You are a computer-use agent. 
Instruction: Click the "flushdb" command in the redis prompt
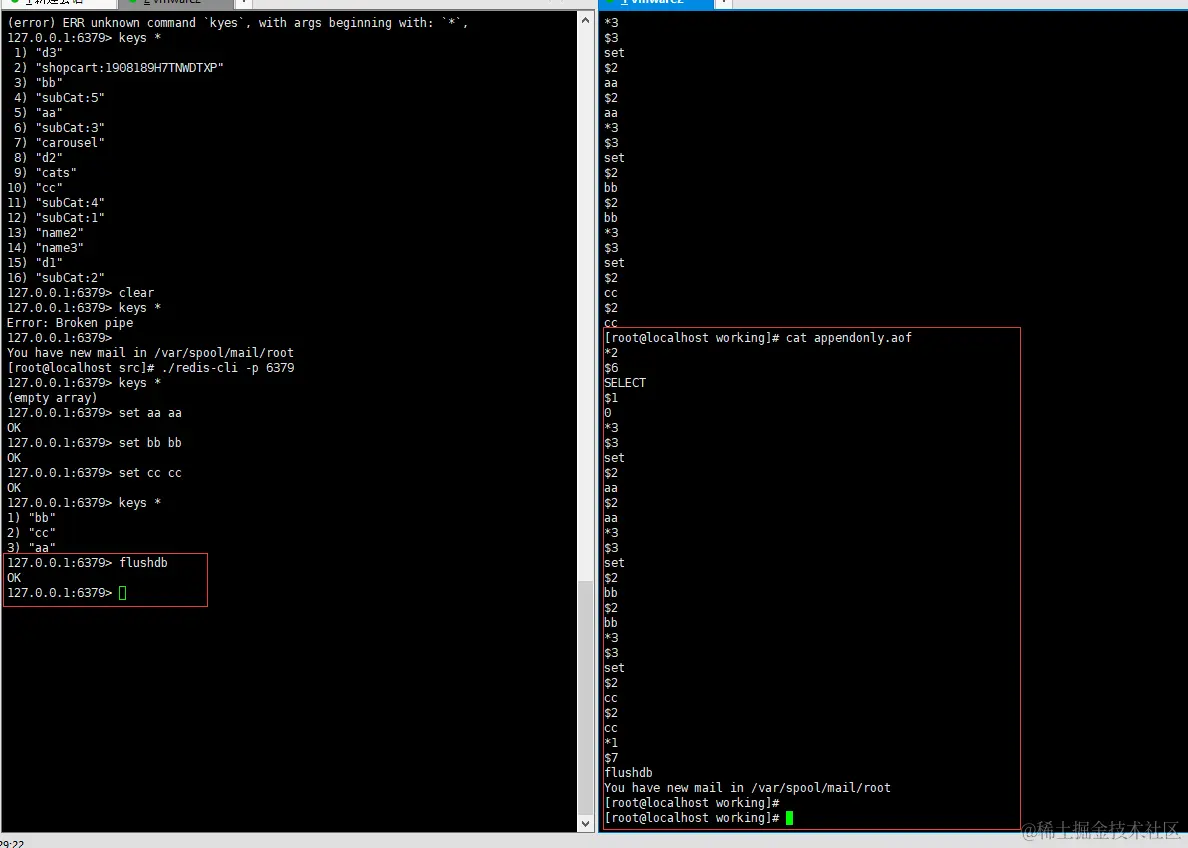(x=143, y=562)
